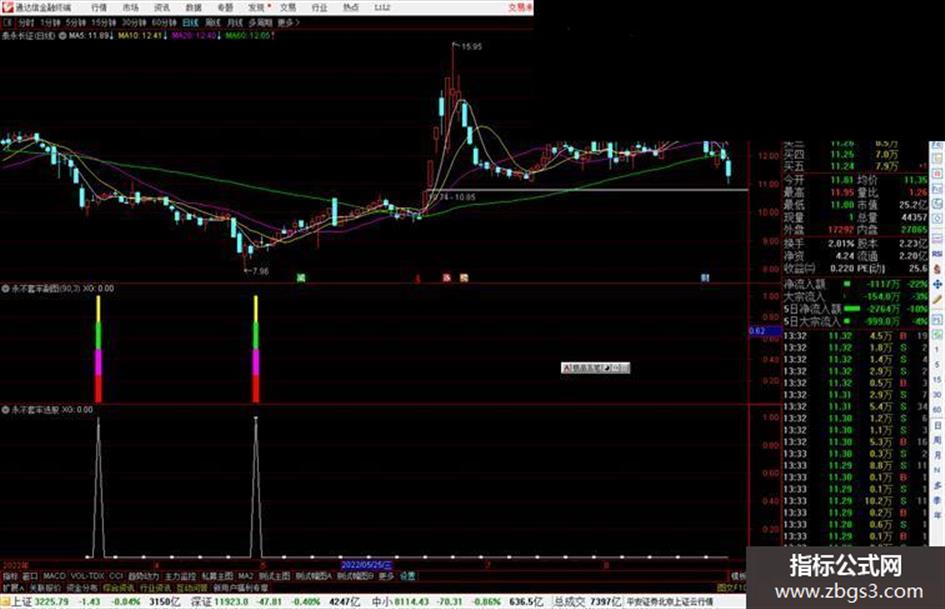
Task: Click the 指标 tab in bottom bar
Action: tap(10, 576)
